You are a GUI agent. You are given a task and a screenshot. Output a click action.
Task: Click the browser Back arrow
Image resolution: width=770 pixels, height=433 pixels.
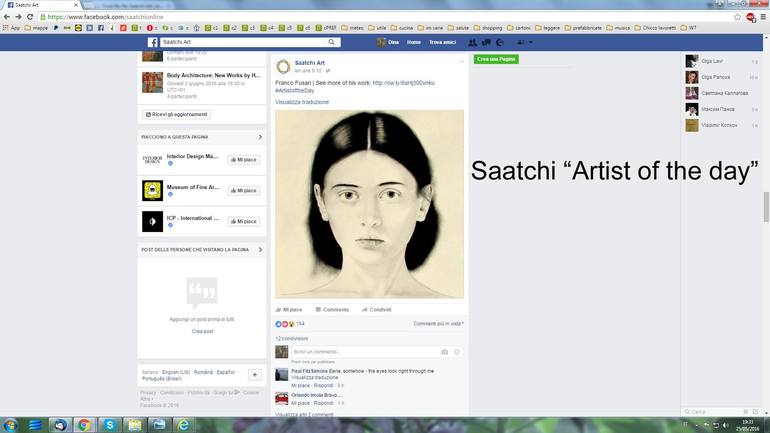pos(7,17)
